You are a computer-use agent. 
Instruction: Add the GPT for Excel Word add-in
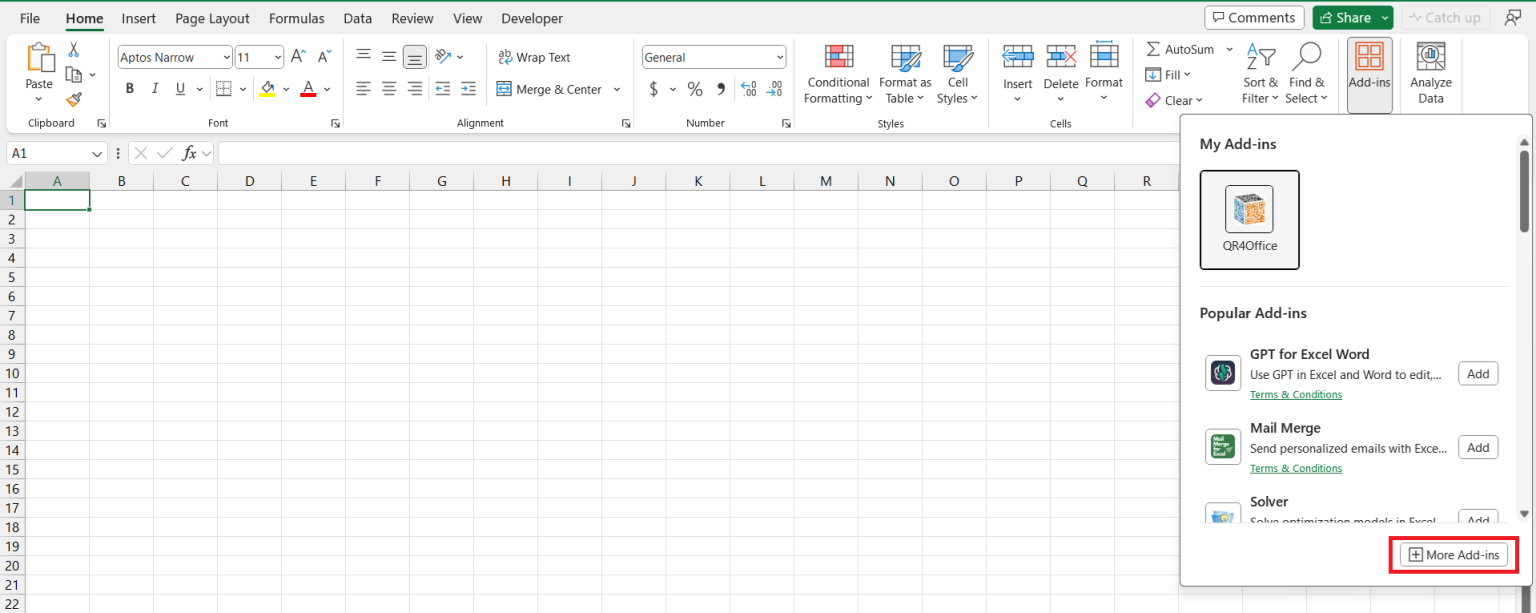tap(1477, 374)
